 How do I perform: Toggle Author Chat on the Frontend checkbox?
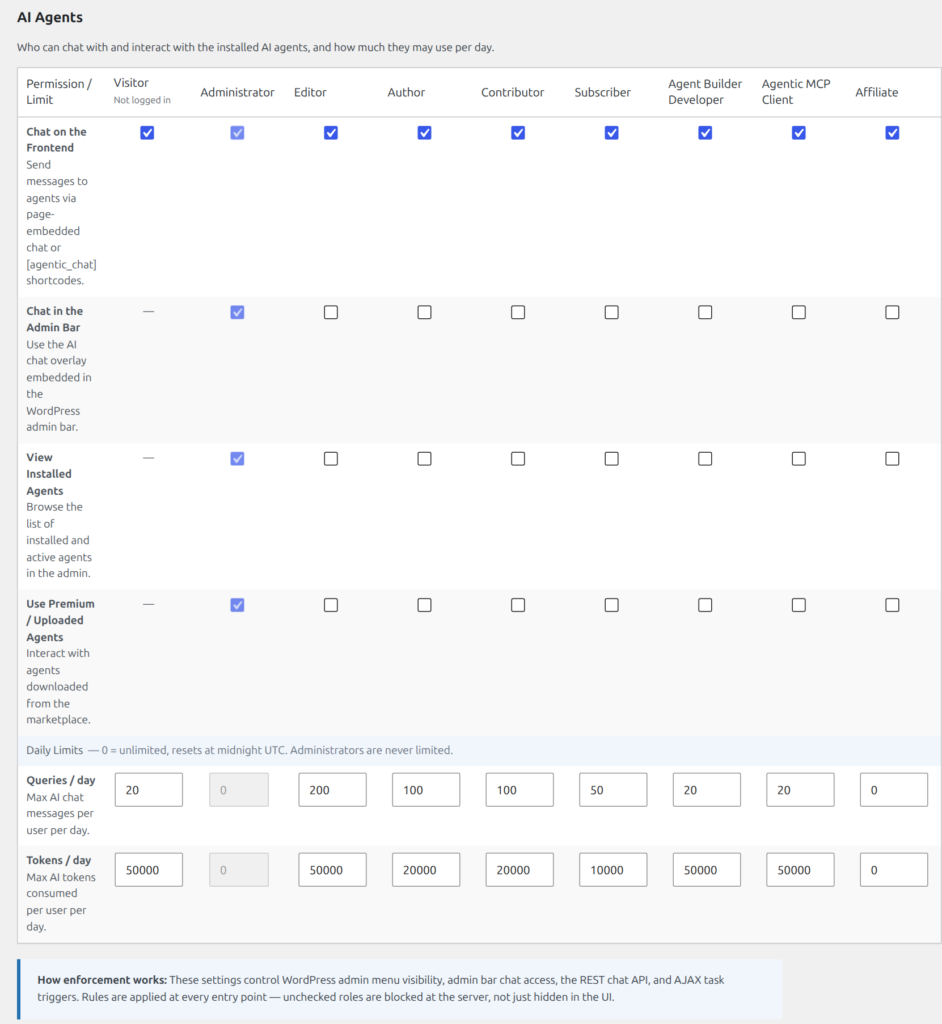(424, 133)
